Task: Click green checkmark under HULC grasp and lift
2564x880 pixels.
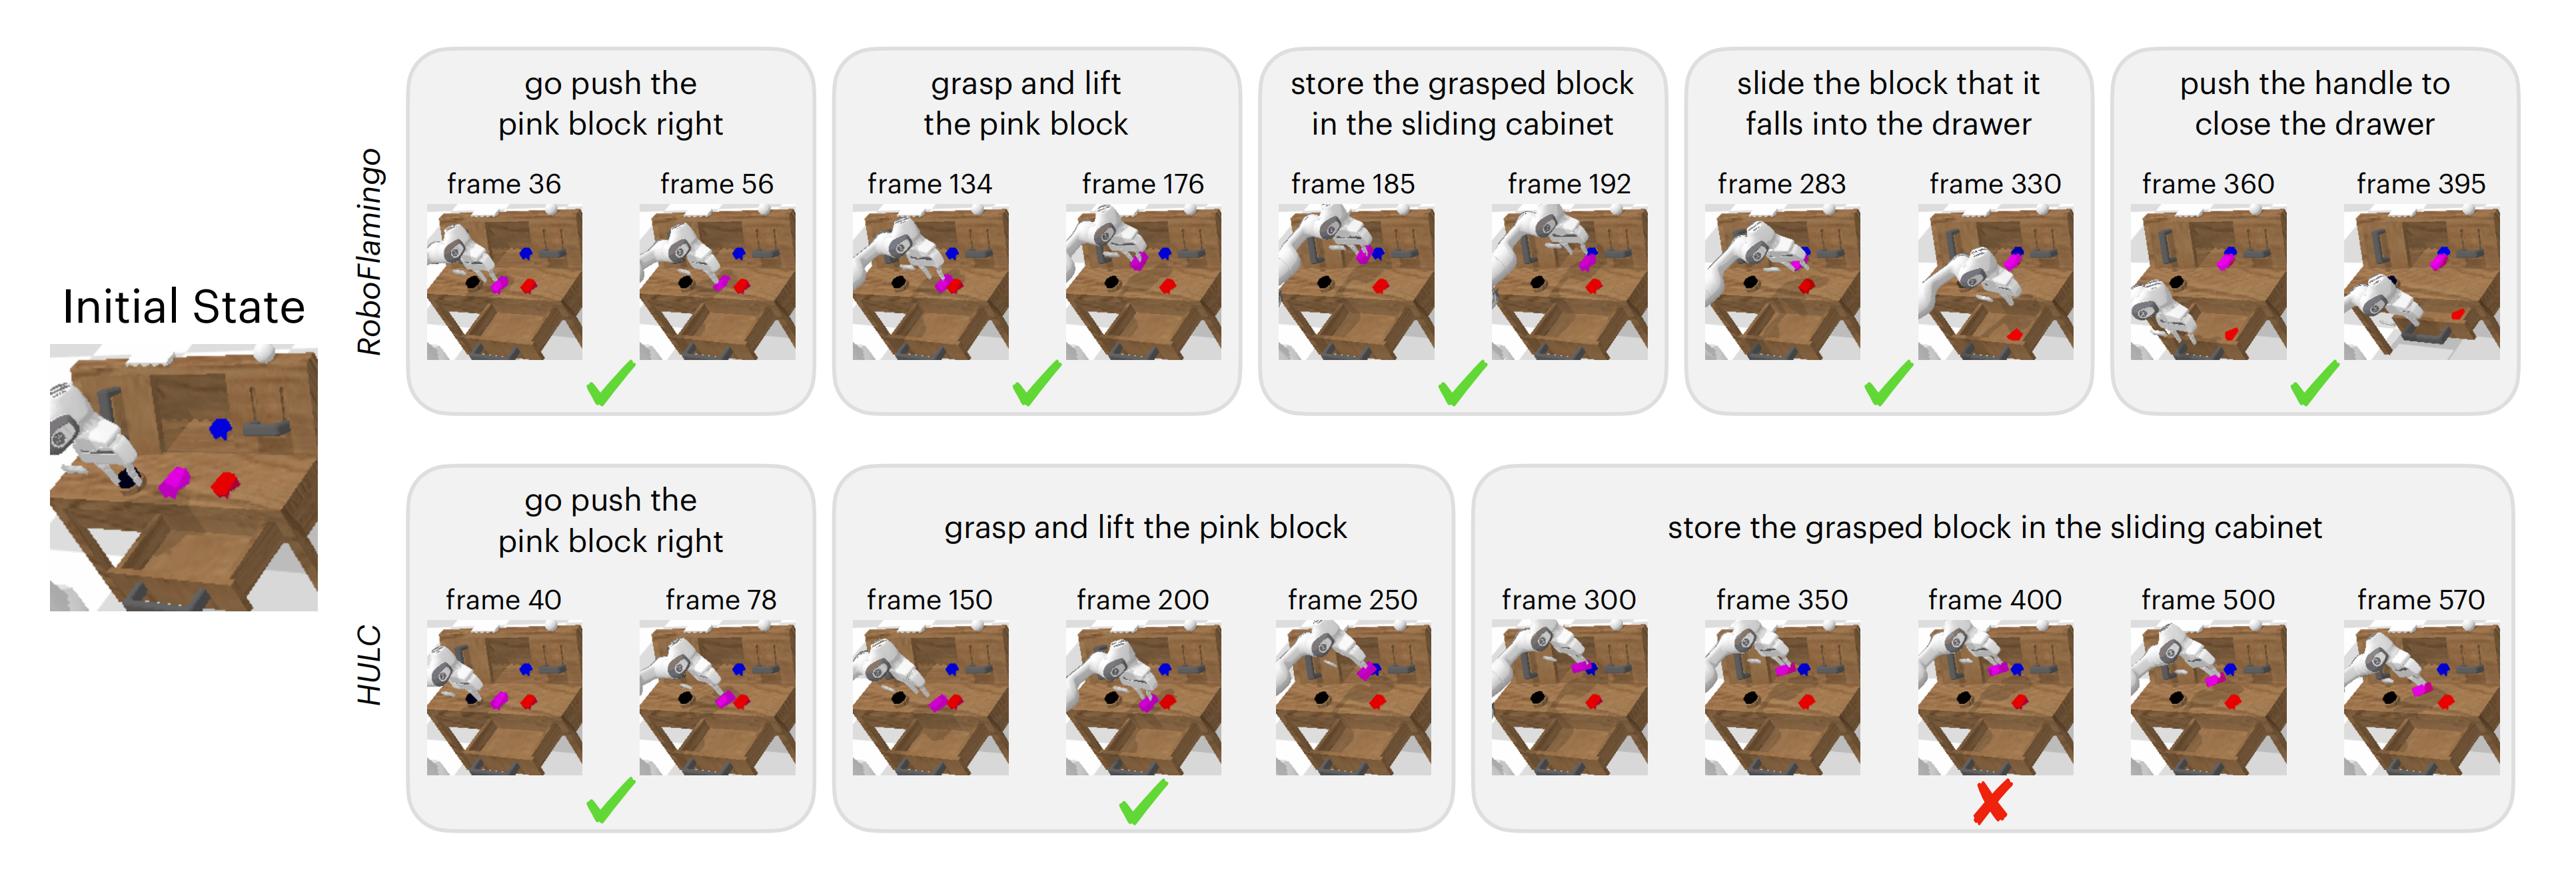Action: 1143,802
